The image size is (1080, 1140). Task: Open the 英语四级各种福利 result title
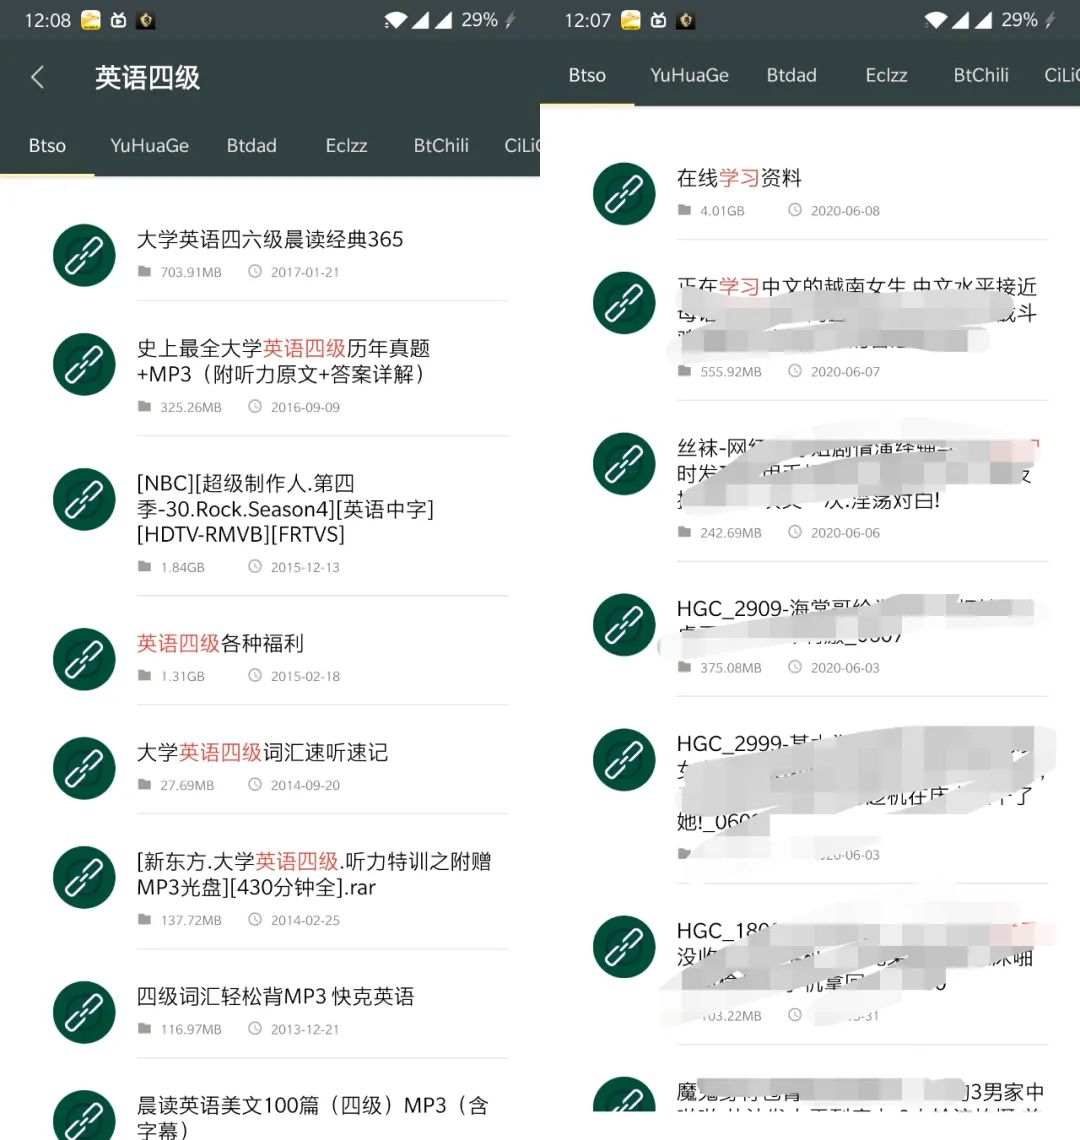(x=220, y=644)
